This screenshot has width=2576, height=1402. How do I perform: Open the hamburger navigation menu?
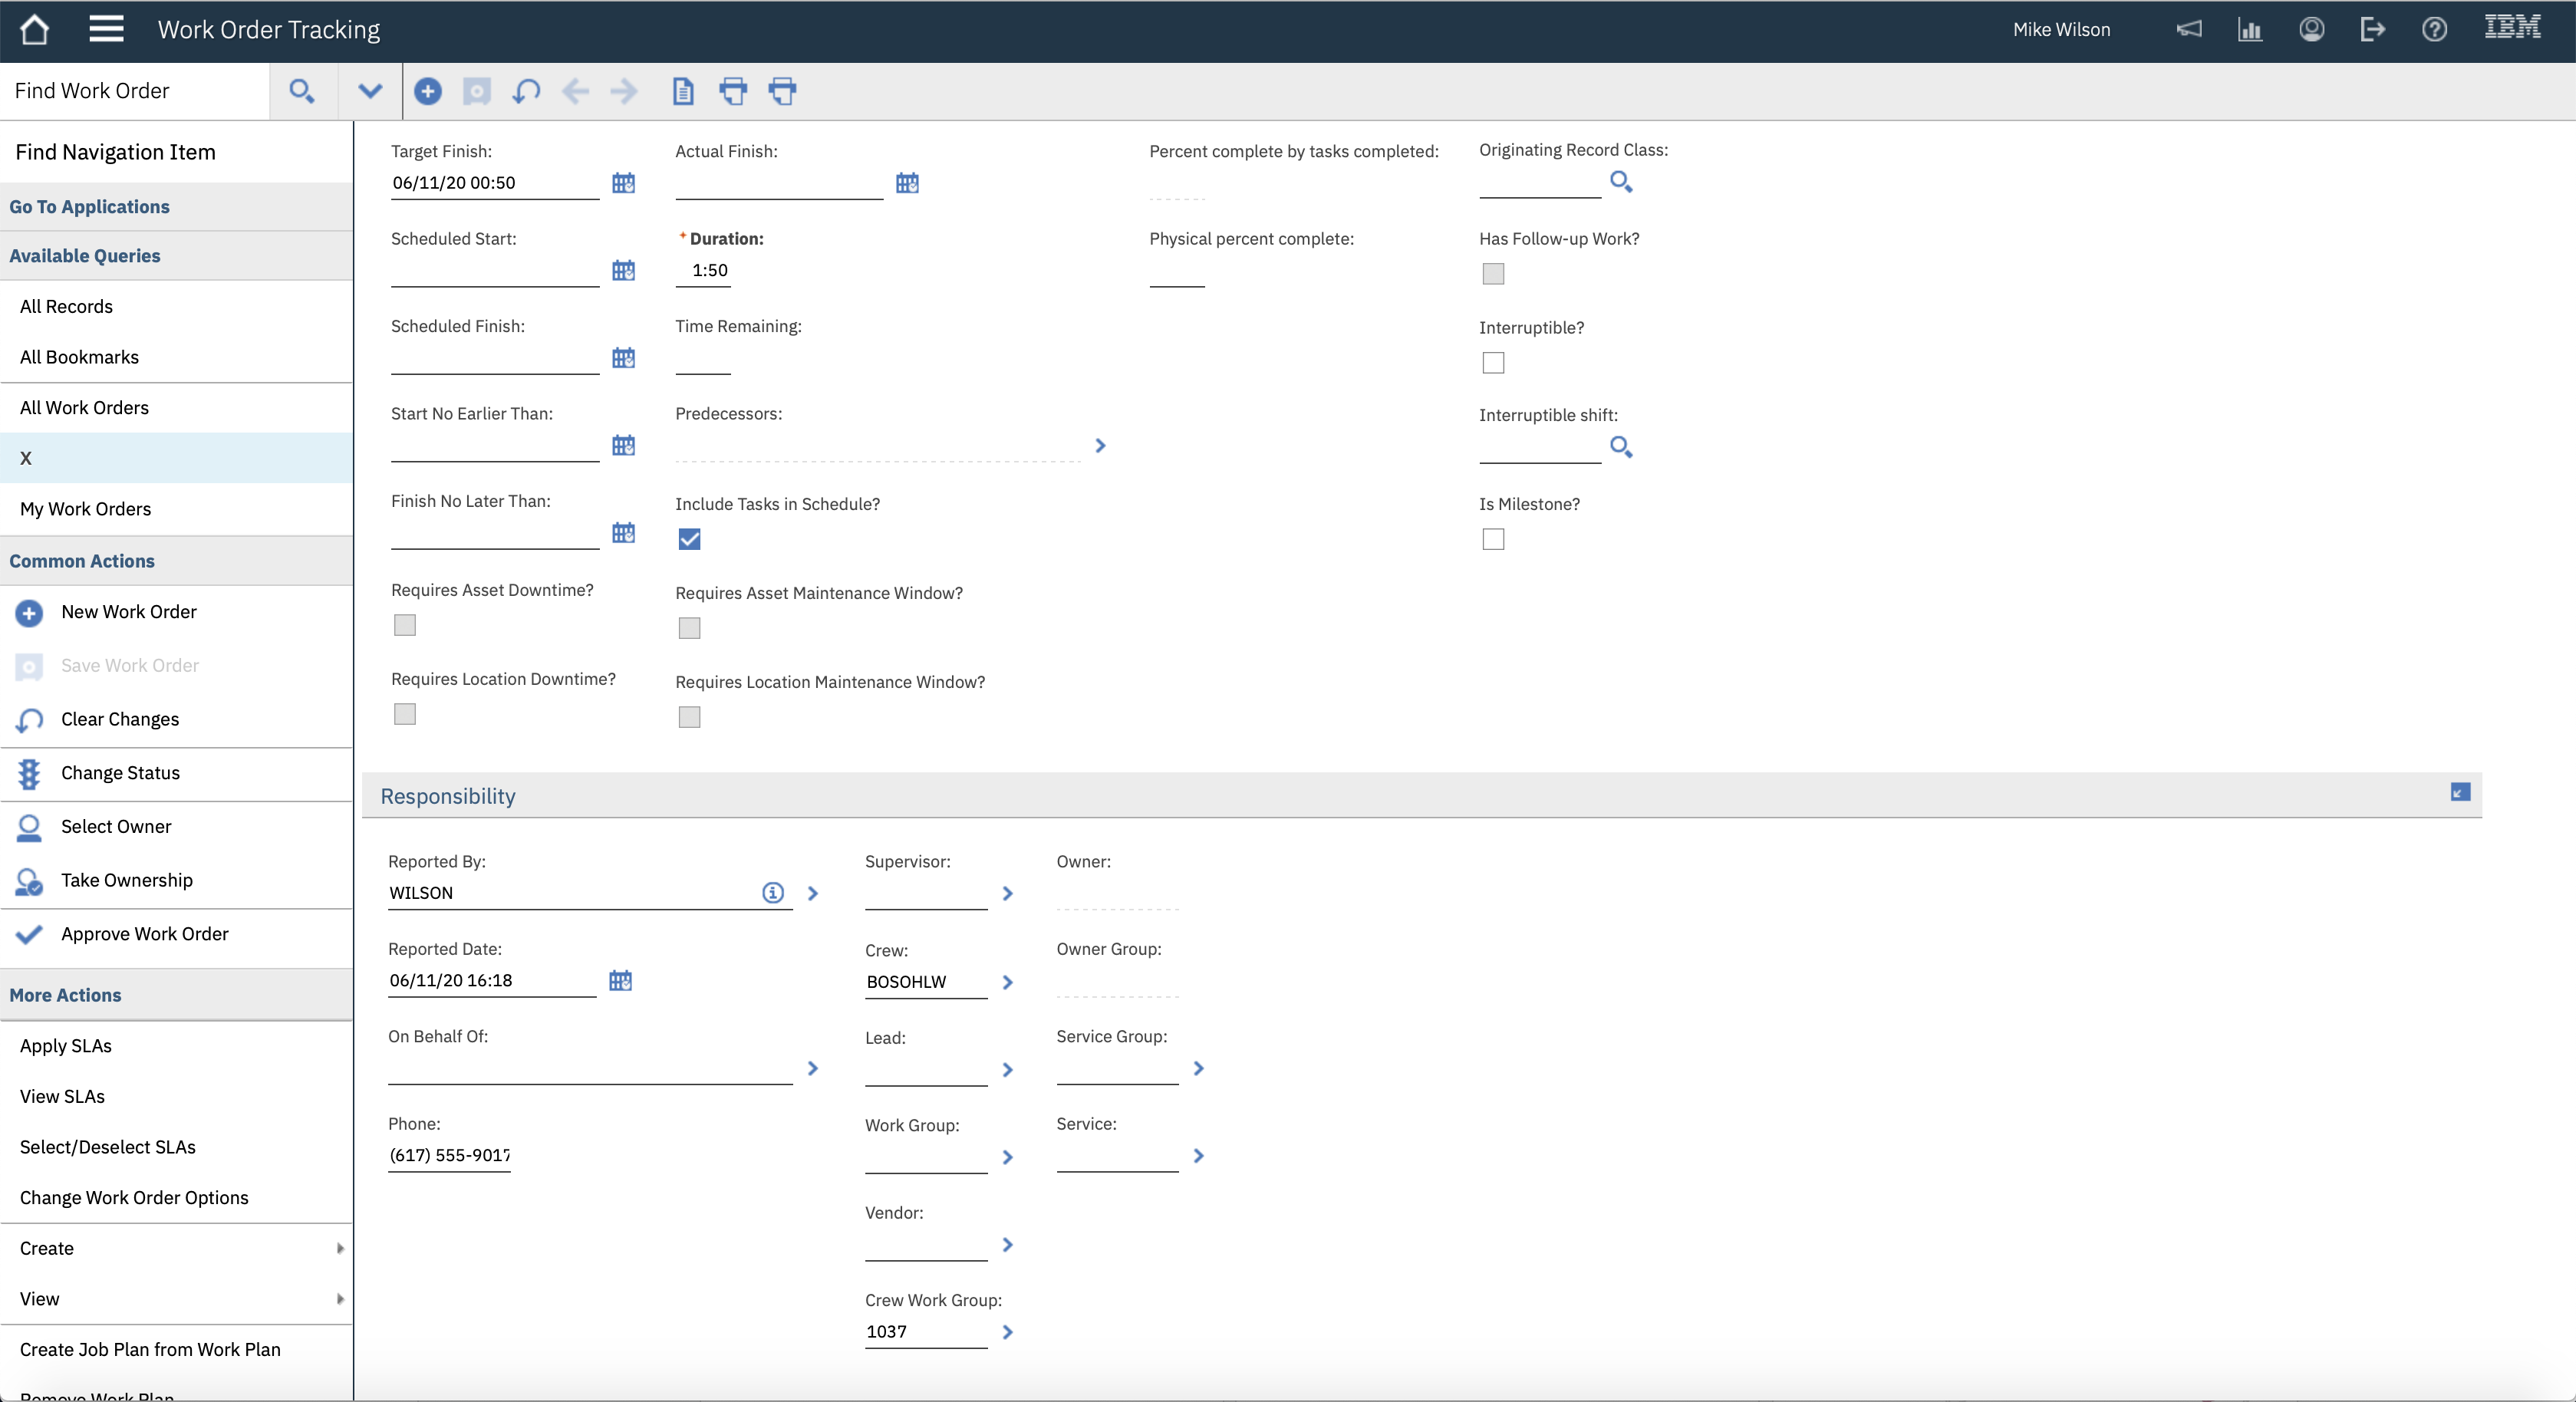click(x=106, y=29)
